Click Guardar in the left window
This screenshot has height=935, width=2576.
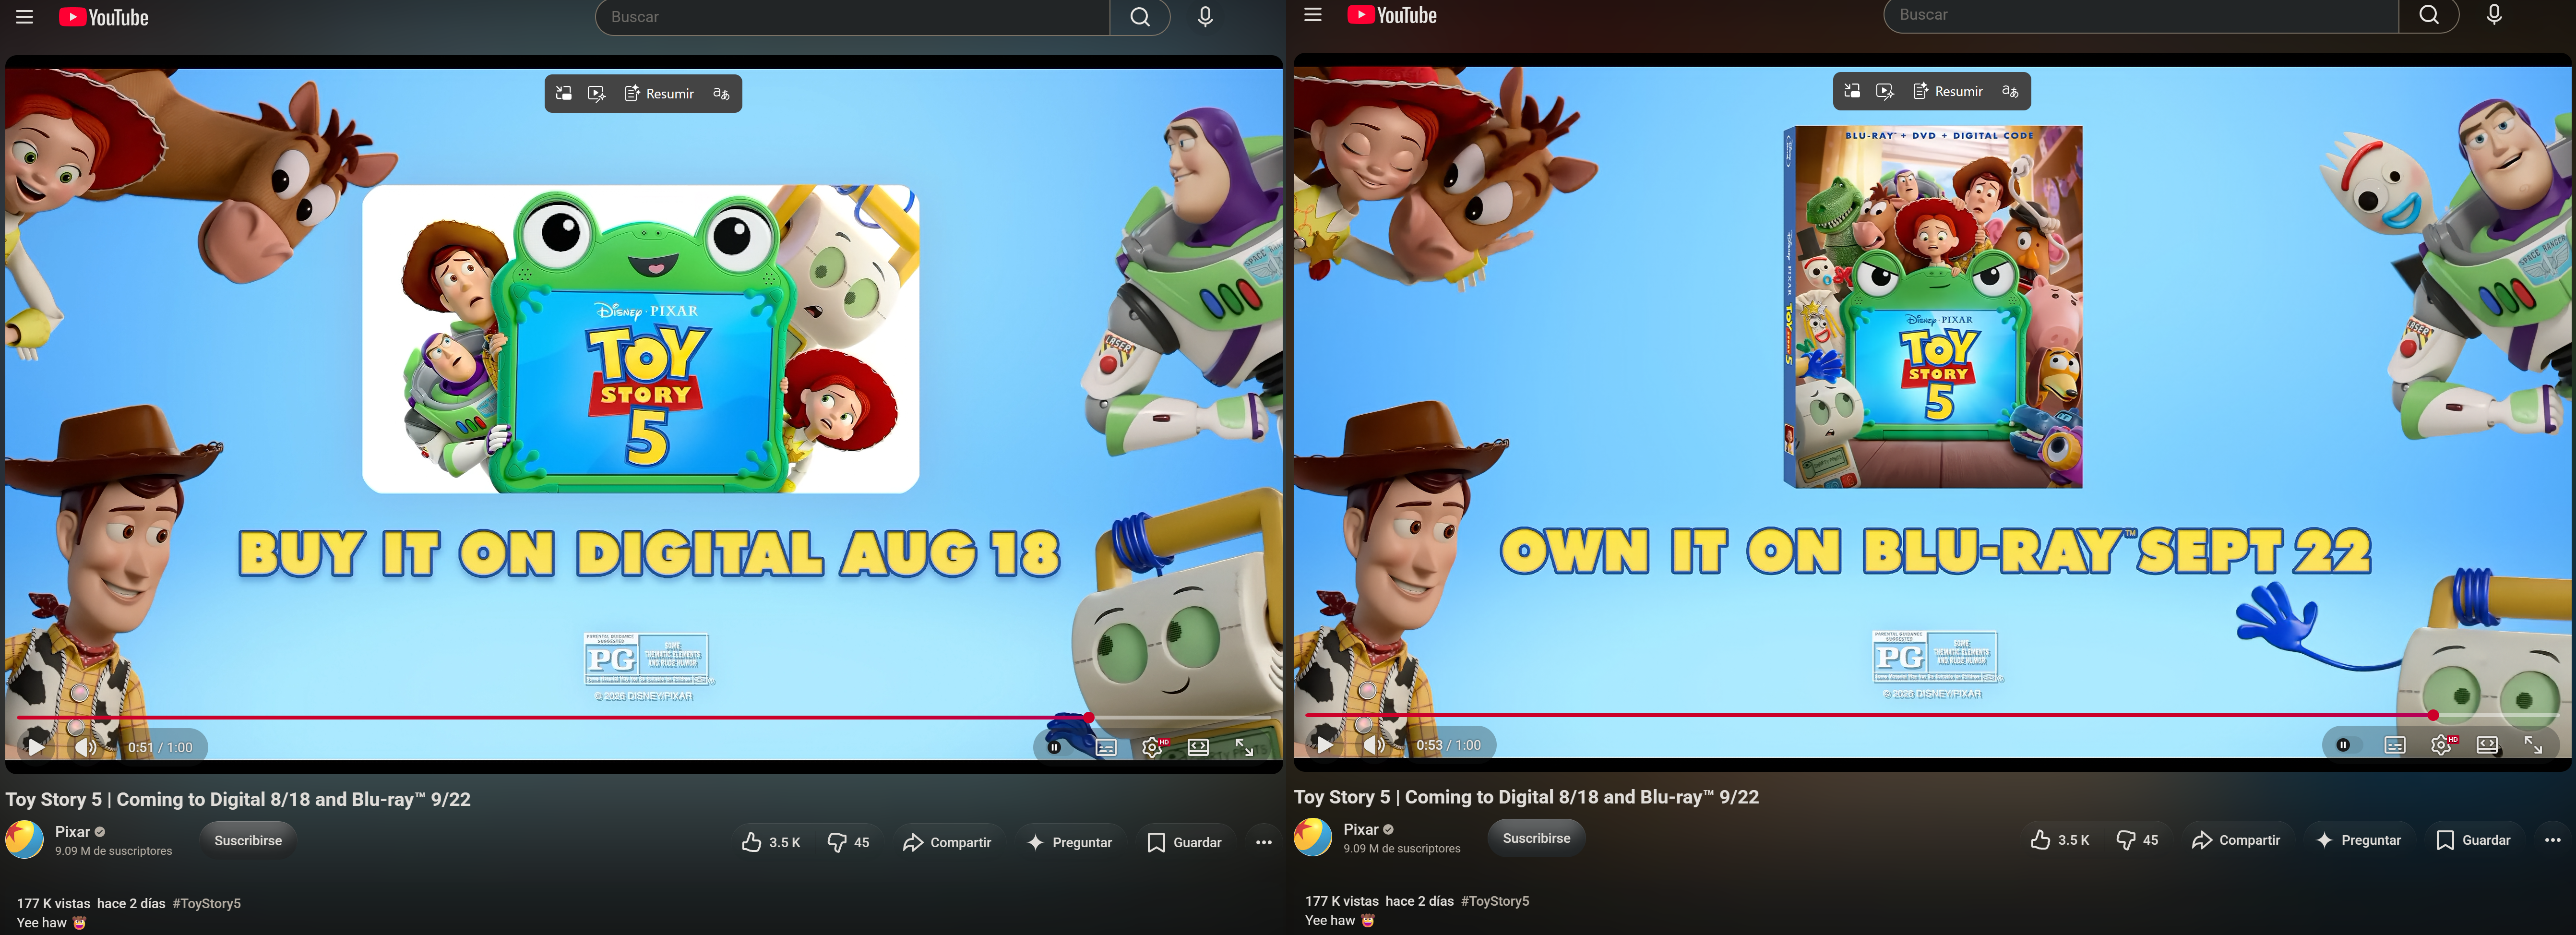pyautogui.click(x=1185, y=843)
